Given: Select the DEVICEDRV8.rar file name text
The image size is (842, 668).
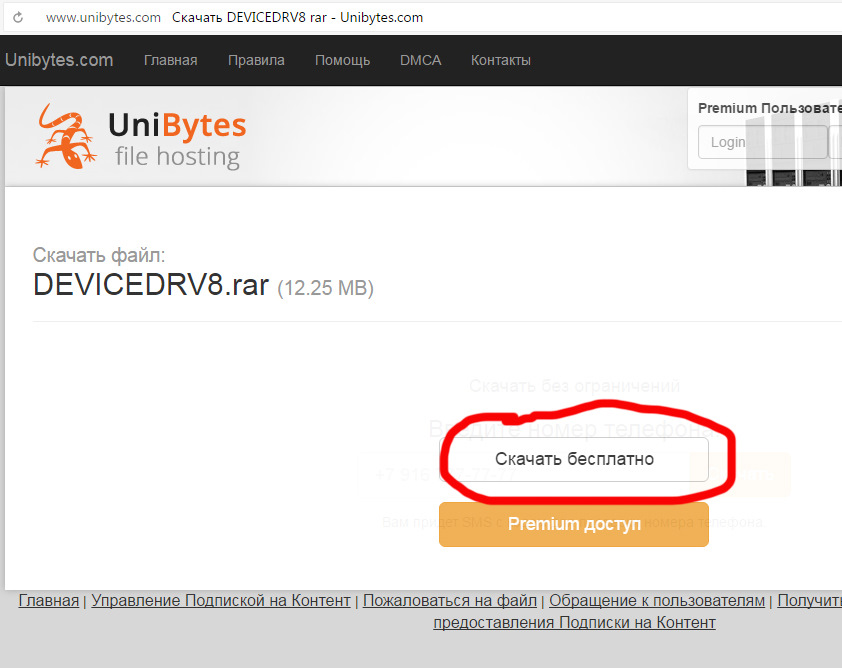Looking at the screenshot, I should 151,284.
